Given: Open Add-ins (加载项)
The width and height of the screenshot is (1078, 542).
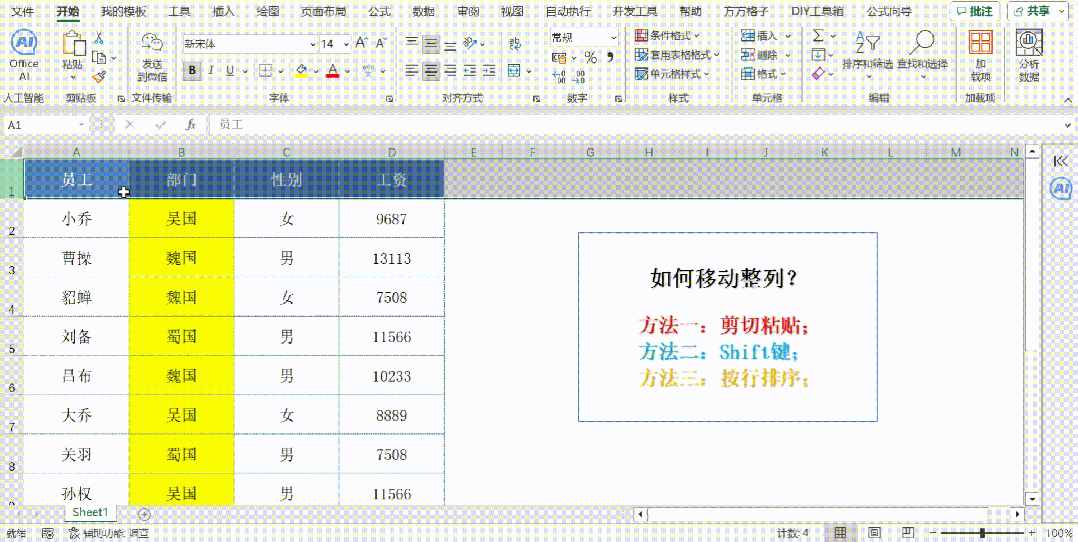Looking at the screenshot, I should [x=981, y=56].
